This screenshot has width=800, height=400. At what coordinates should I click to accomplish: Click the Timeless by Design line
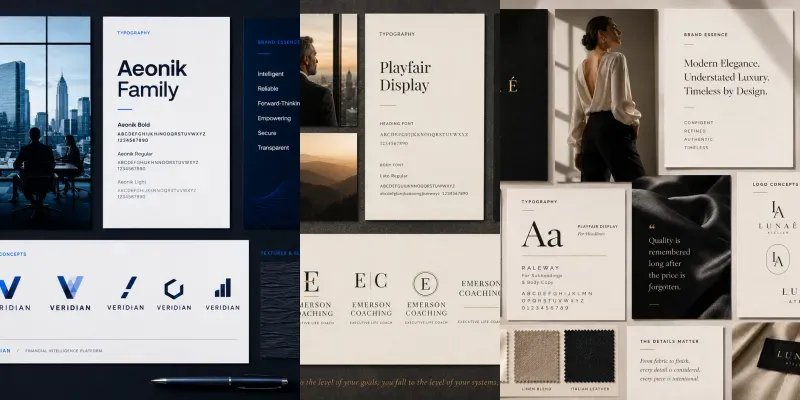point(726,92)
